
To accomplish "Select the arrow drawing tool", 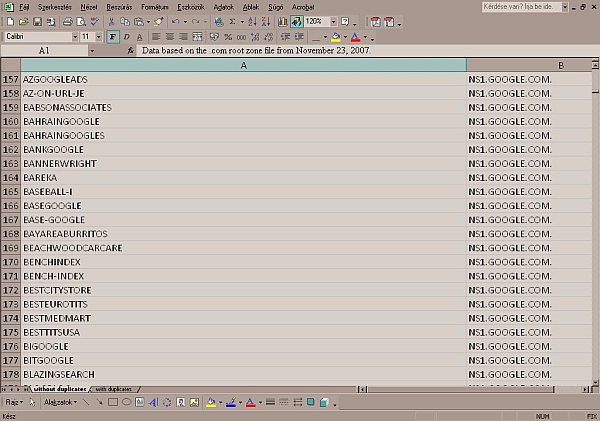I will (x=99, y=402).
